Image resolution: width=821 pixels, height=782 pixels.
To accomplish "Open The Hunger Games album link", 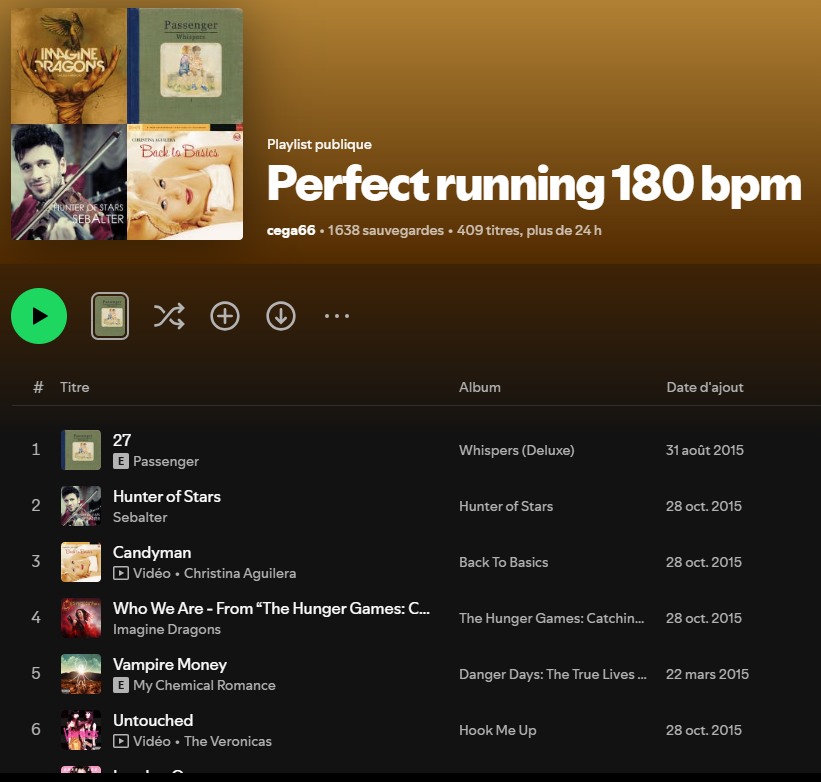I will tap(551, 618).
